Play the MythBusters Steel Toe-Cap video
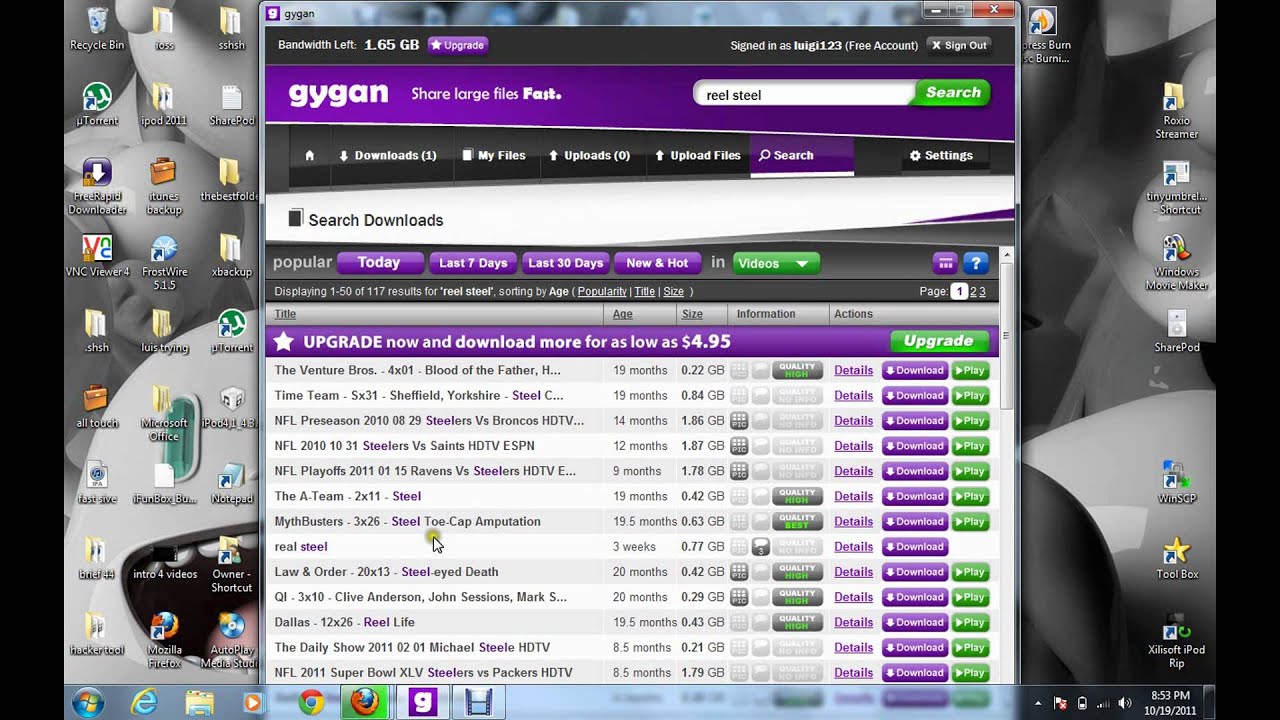 click(x=970, y=522)
